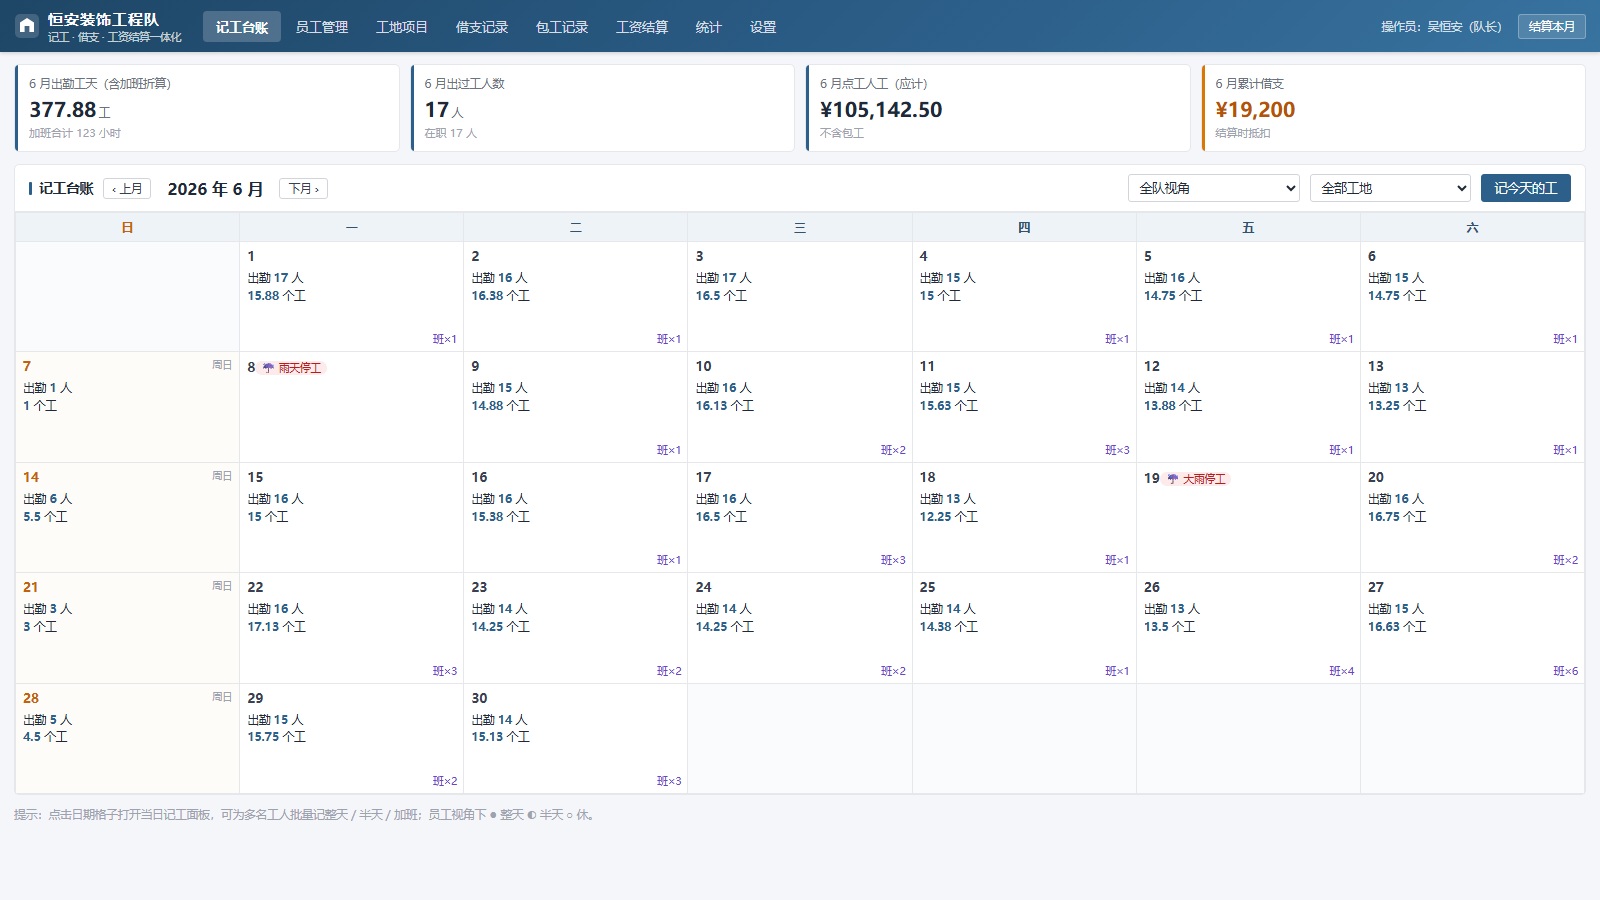Open the day 16 calendar cell
Screen dimensions: 1600x900
click(576, 517)
